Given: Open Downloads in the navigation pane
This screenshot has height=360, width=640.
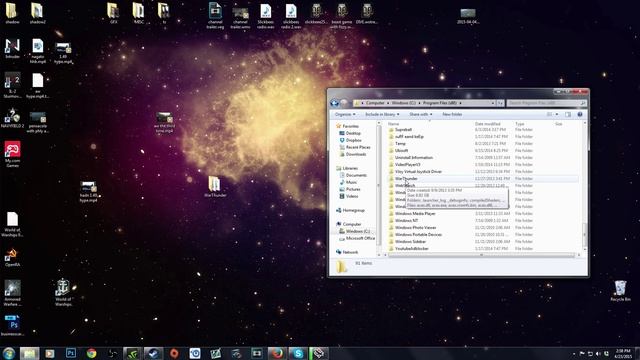Looking at the screenshot, I should pyautogui.click(x=353, y=154).
